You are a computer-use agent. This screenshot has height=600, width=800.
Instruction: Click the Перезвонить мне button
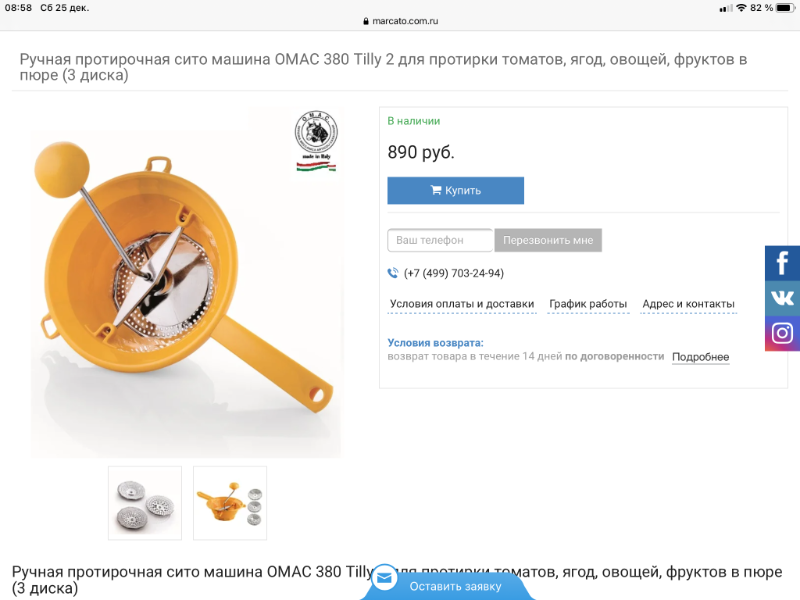pos(548,240)
